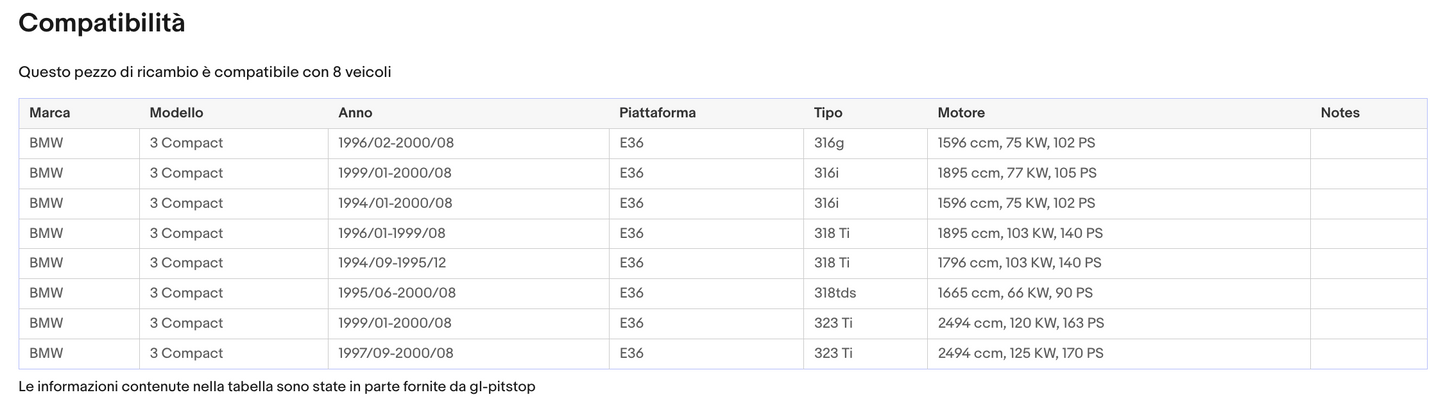Select the 316g type cell

pyautogui.click(x=829, y=143)
